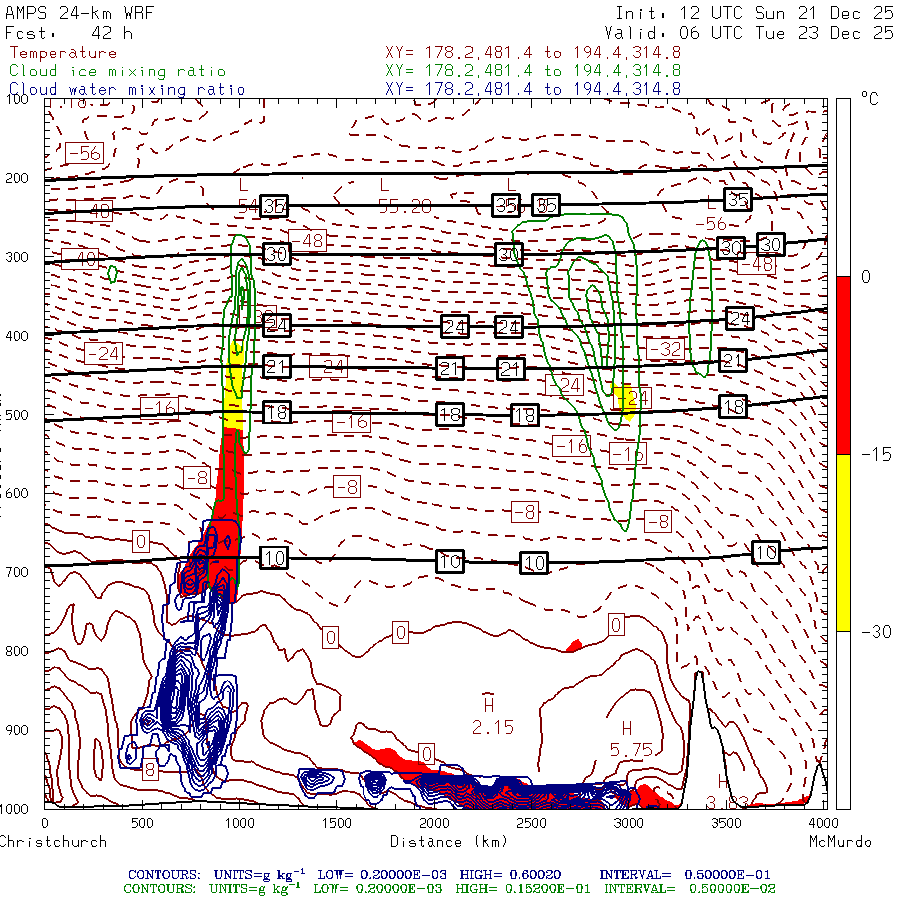Viewport: 900px width, 900px height.
Task: Click the "AMPS 24-km WRF" title
Action: [x=79, y=13]
